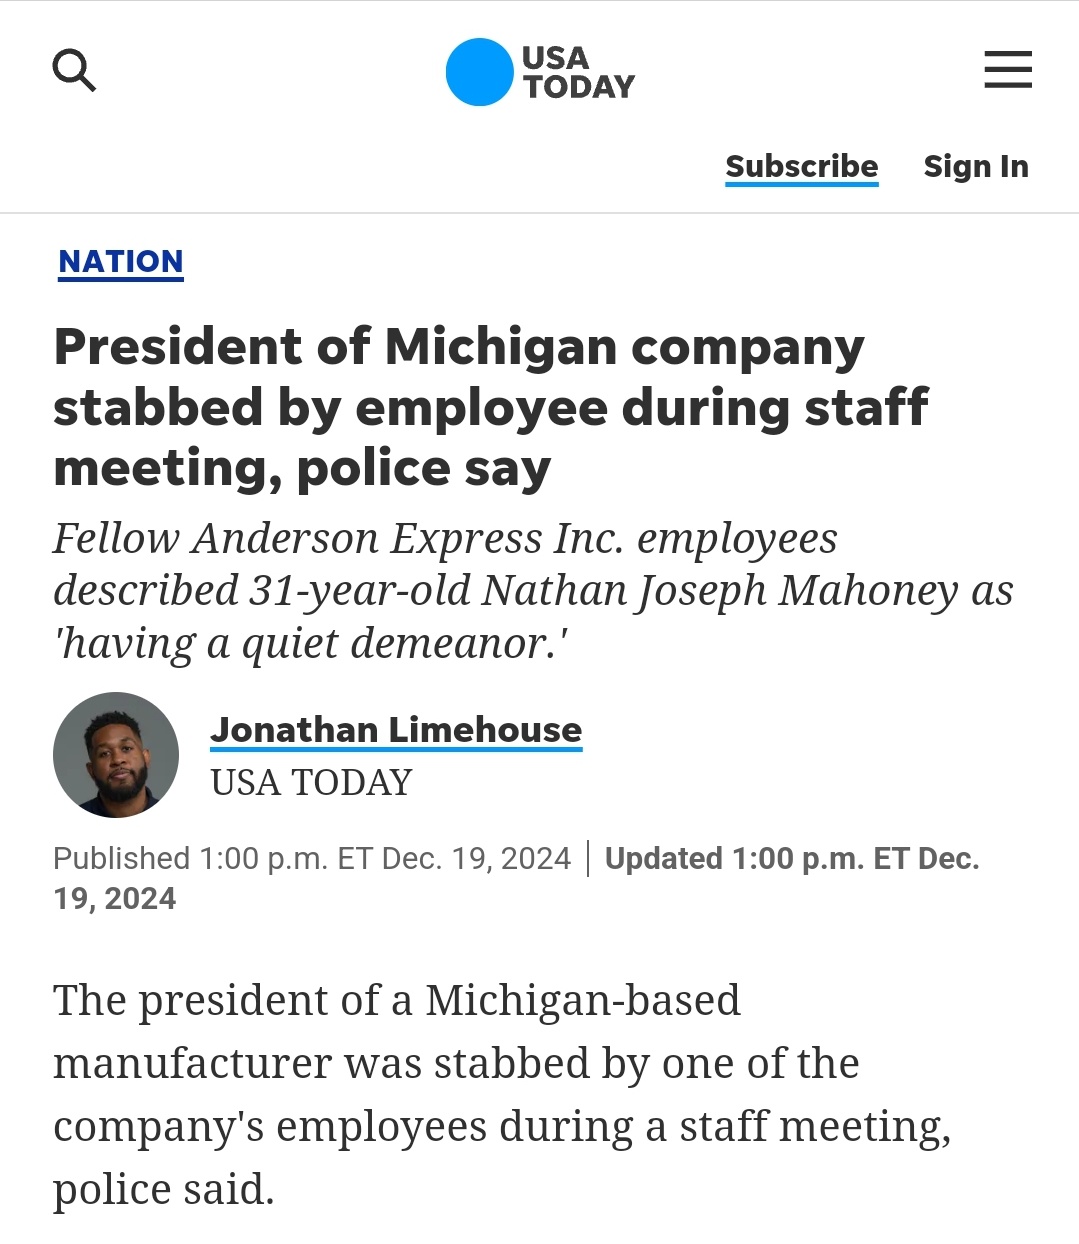This screenshot has width=1079, height=1244.
Task: Click the first article paragraph
Action: 502,1094
